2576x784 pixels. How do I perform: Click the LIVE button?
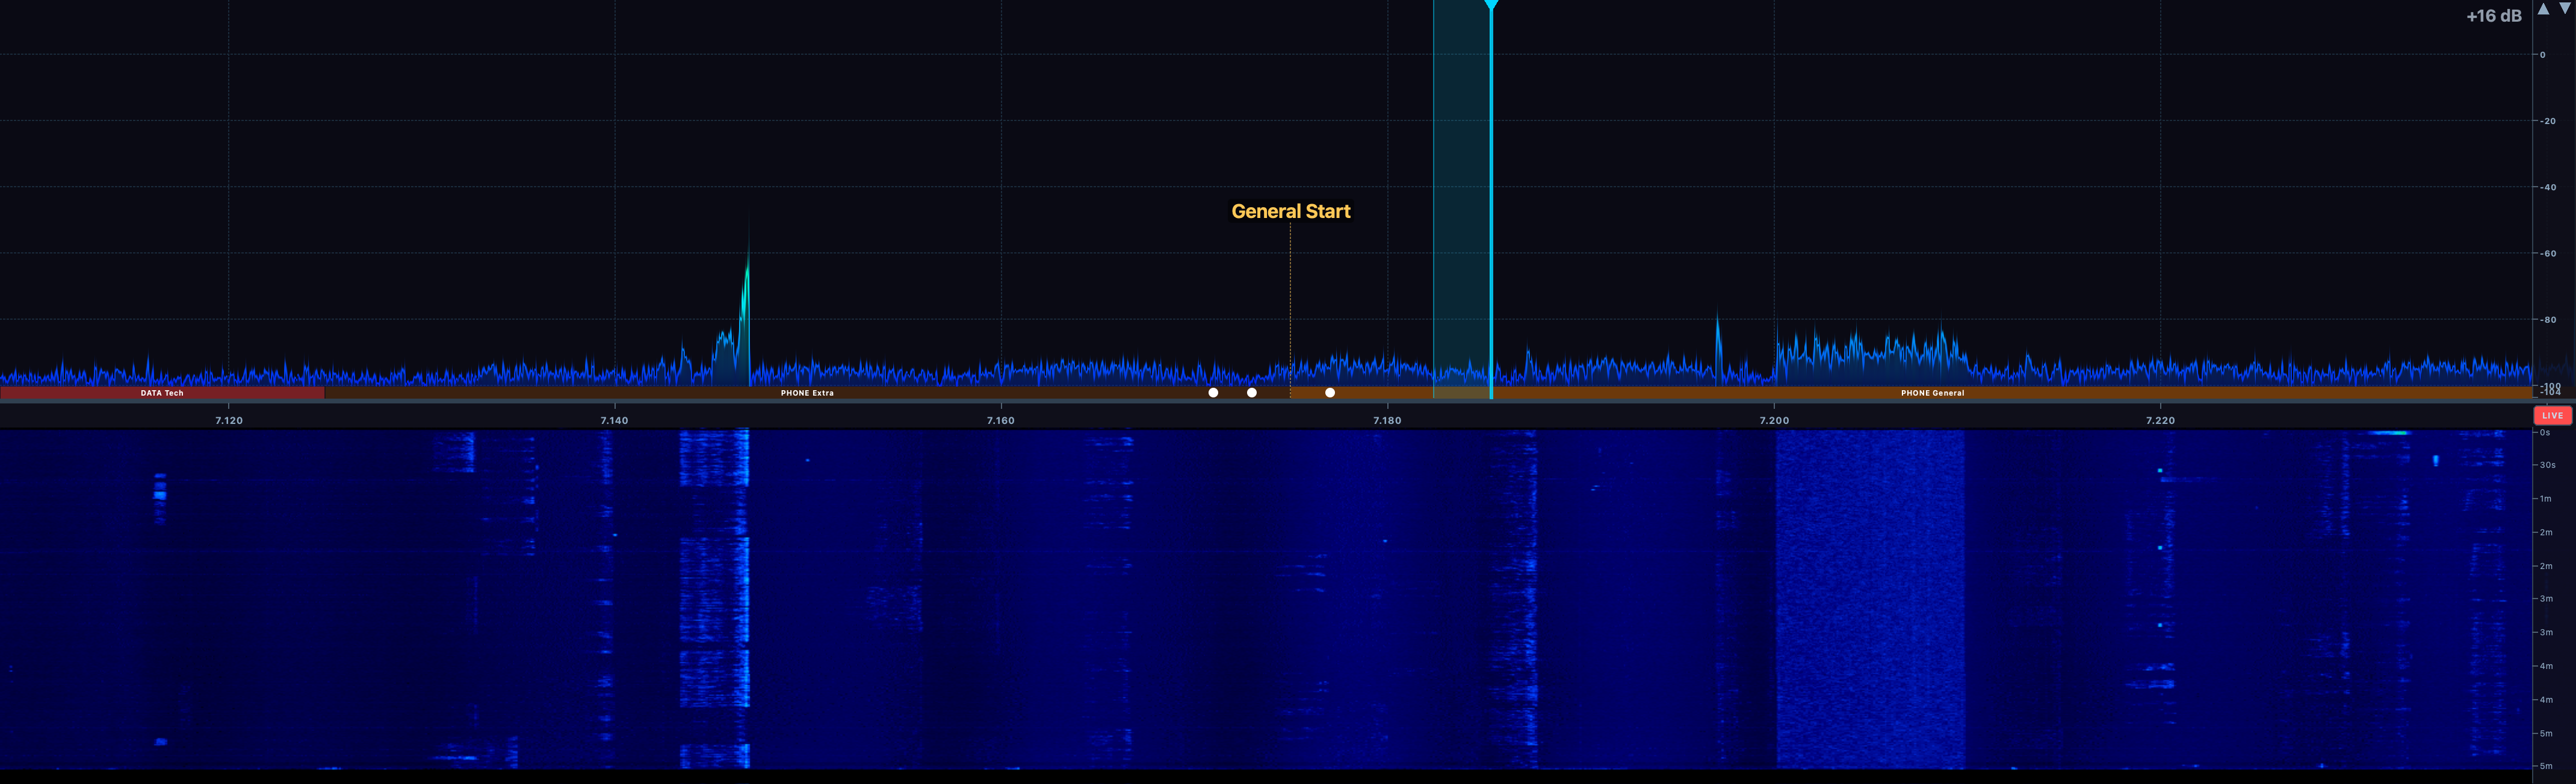tap(2552, 415)
